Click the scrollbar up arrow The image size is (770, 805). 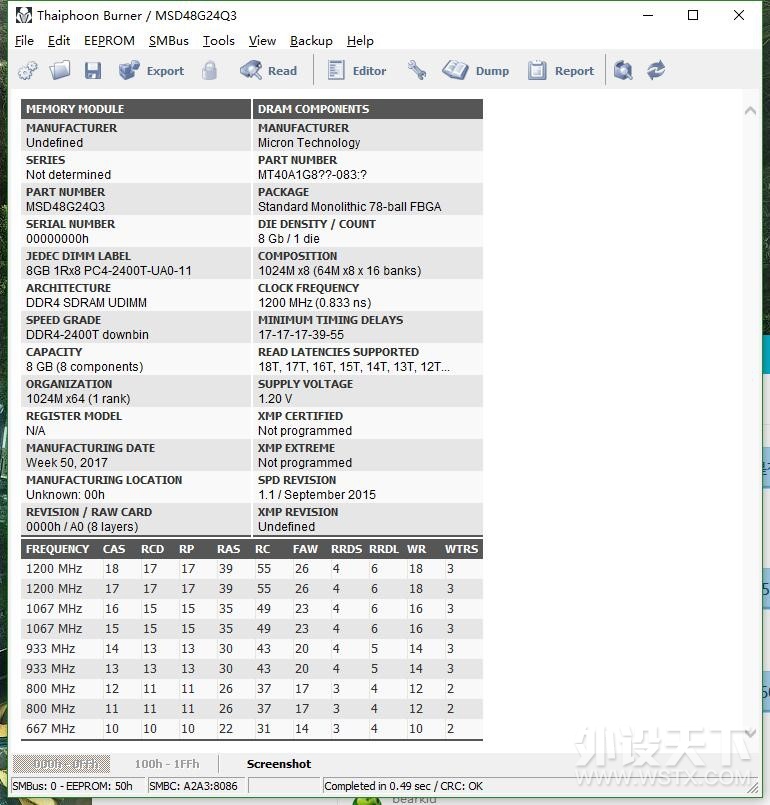coord(750,110)
